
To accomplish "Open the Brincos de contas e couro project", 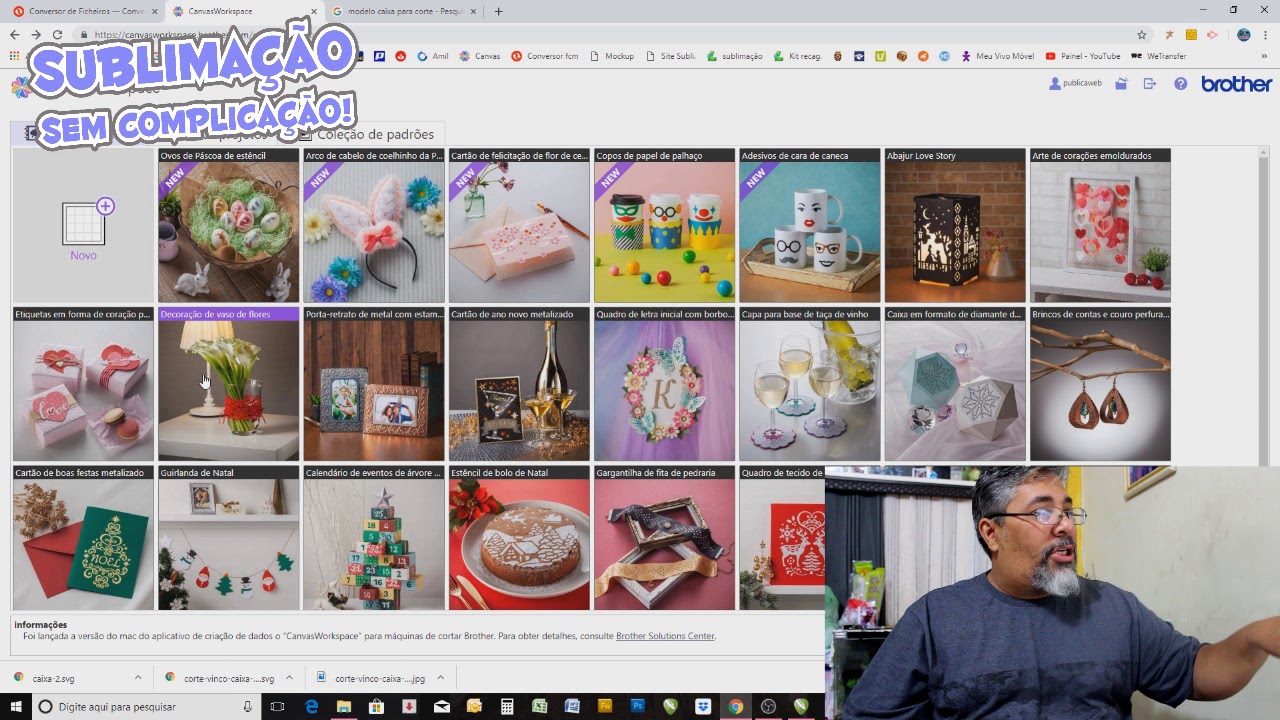I will [1100, 384].
